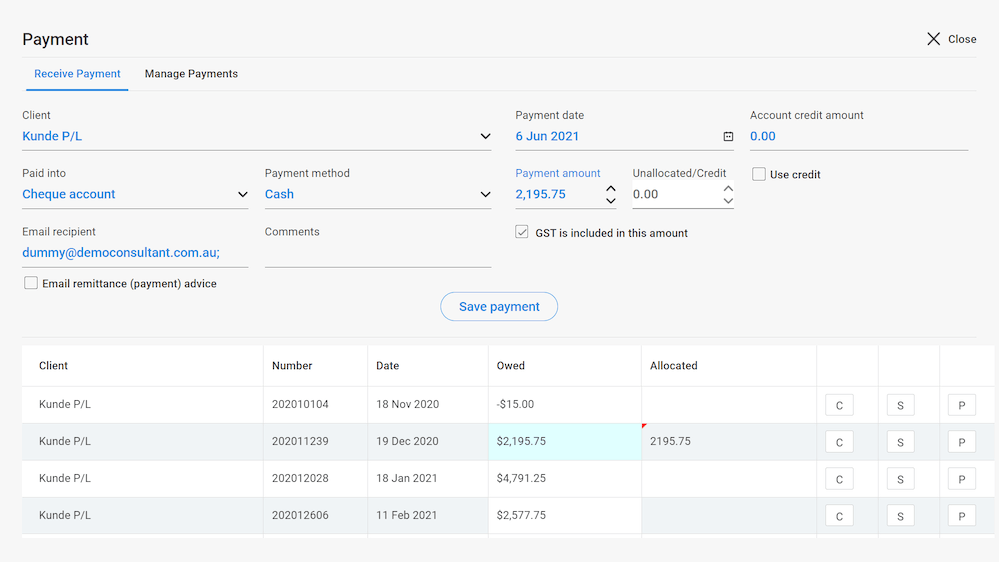This screenshot has height=562, width=999.
Task: Click the date 19 Dec 2020
Action: 407,441
